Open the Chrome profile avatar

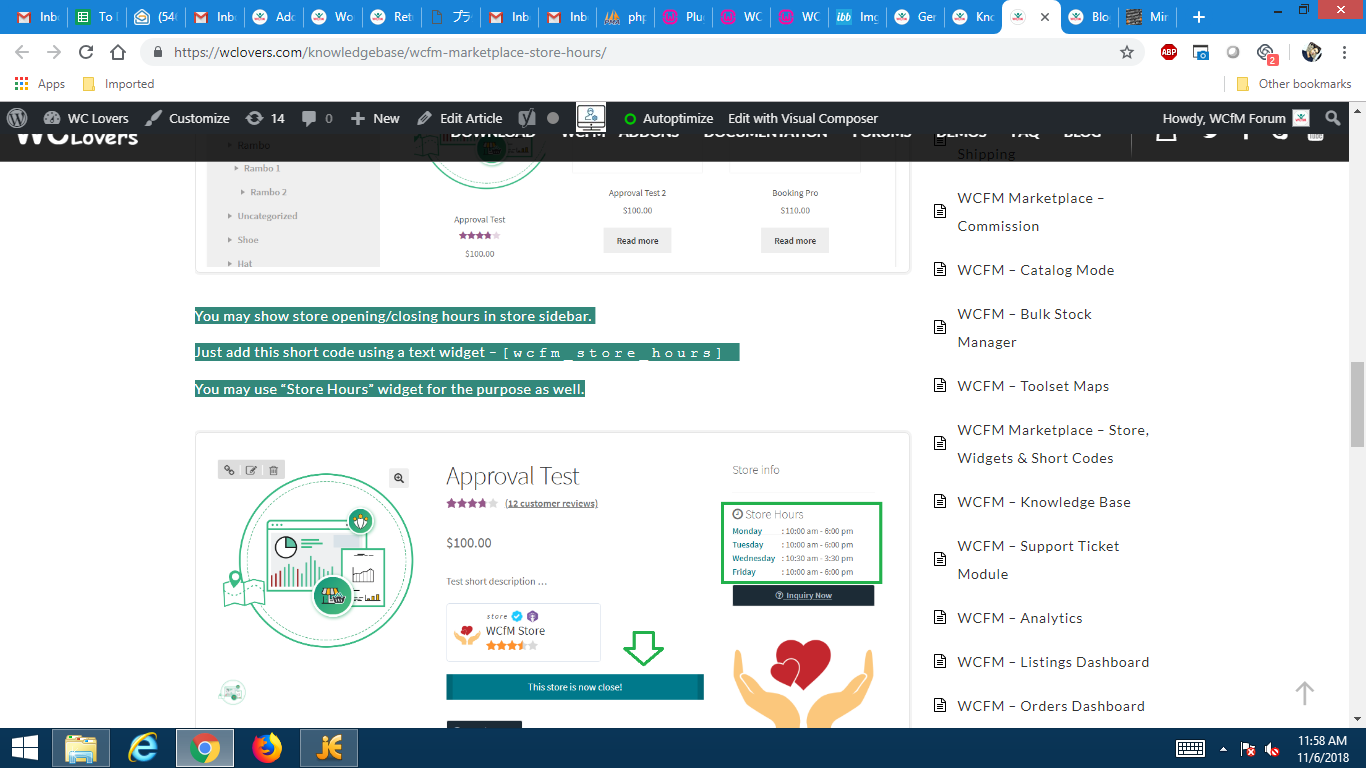(x=1312, y=52)
